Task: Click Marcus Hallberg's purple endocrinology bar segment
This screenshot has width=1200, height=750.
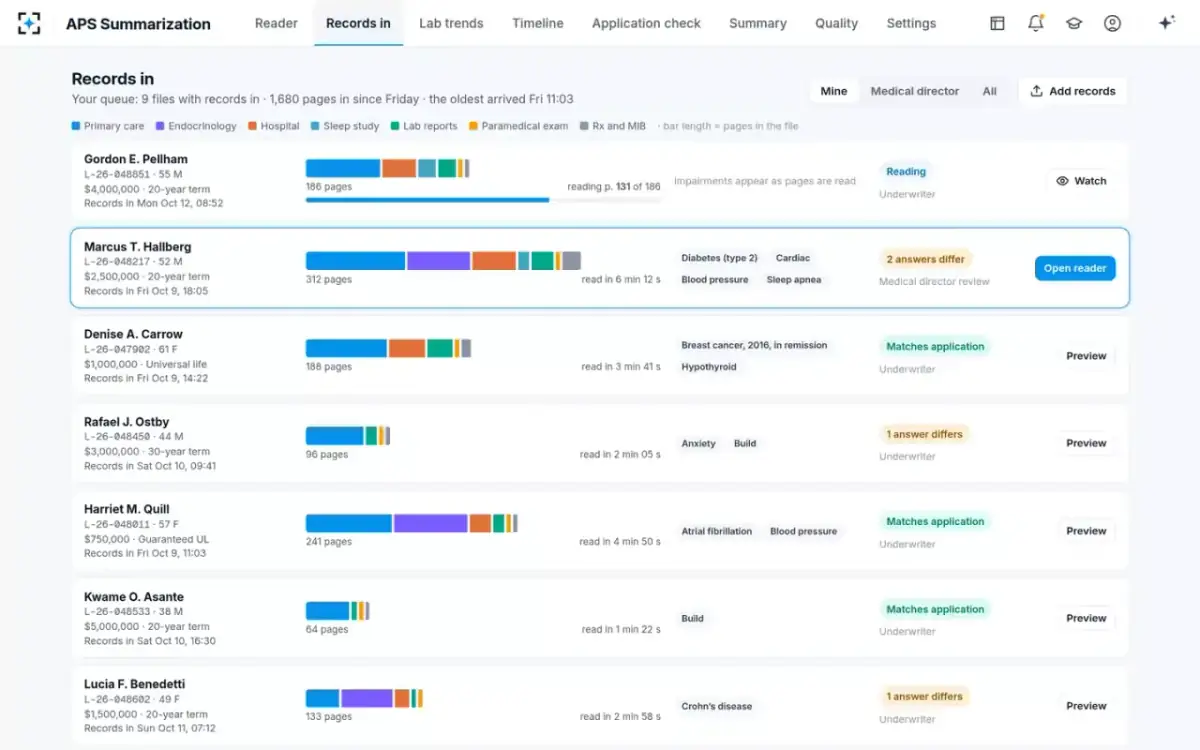Action: tap(438, 261)
